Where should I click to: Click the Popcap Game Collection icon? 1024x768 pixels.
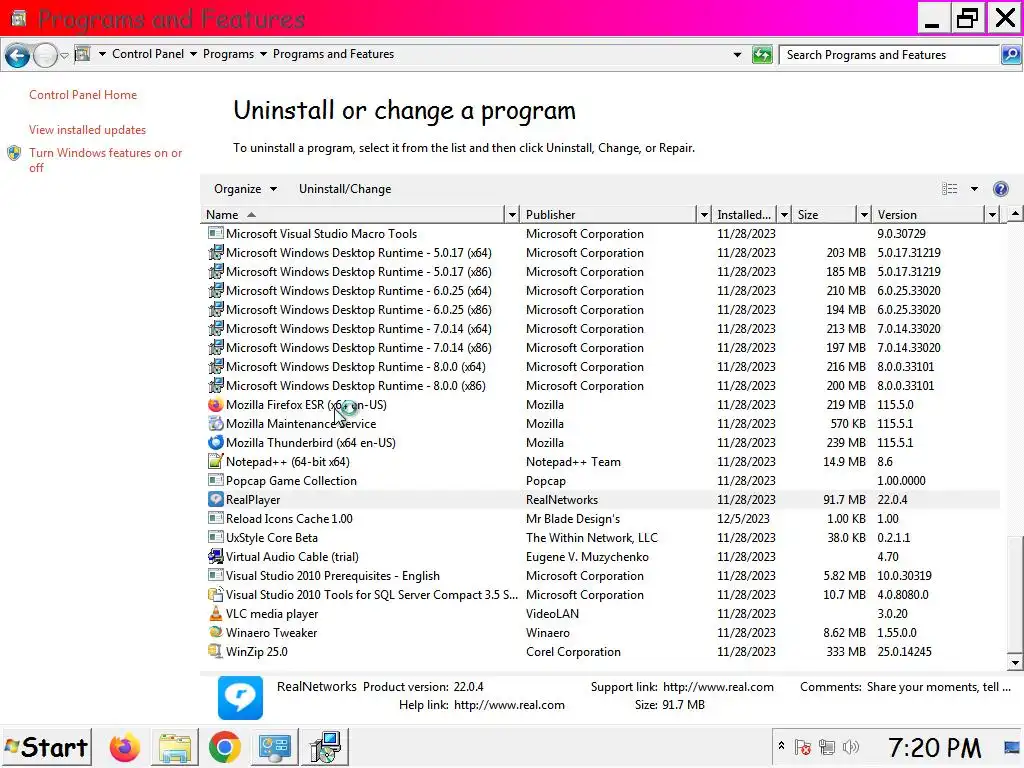216,481
